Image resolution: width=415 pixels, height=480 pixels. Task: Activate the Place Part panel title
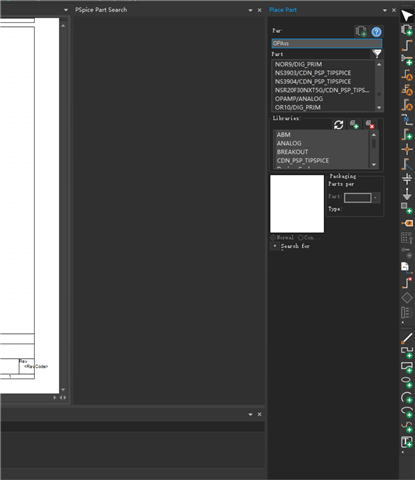tap(283, 10)
